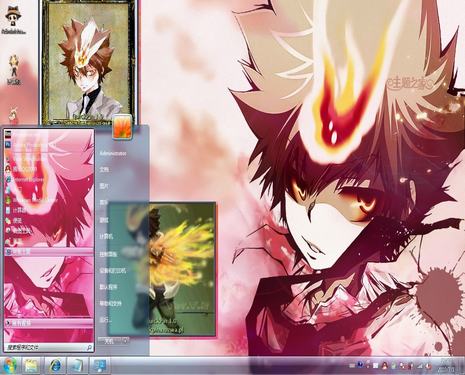
Task: Click the framed portrait desktop gadget
Action: 88,62
